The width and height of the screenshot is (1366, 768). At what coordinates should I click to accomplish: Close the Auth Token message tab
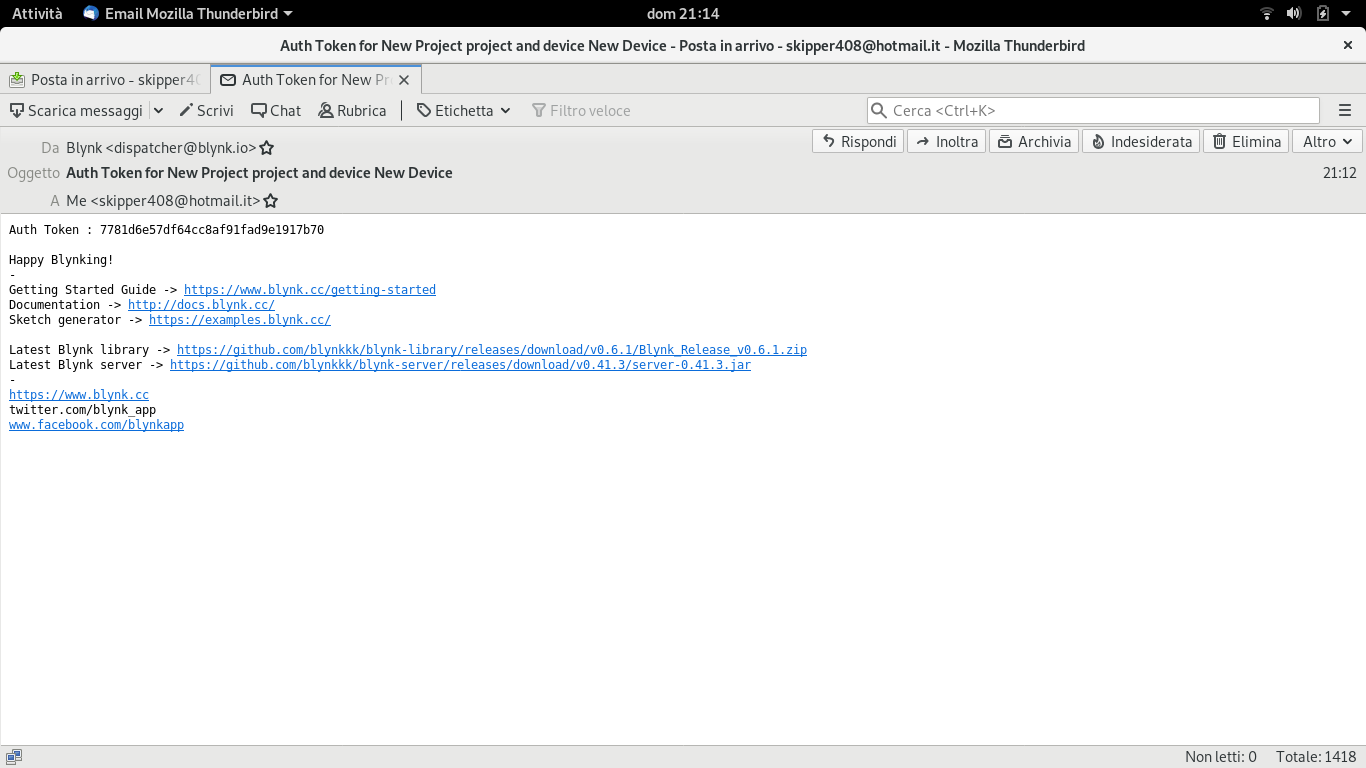tap(405, 80)
